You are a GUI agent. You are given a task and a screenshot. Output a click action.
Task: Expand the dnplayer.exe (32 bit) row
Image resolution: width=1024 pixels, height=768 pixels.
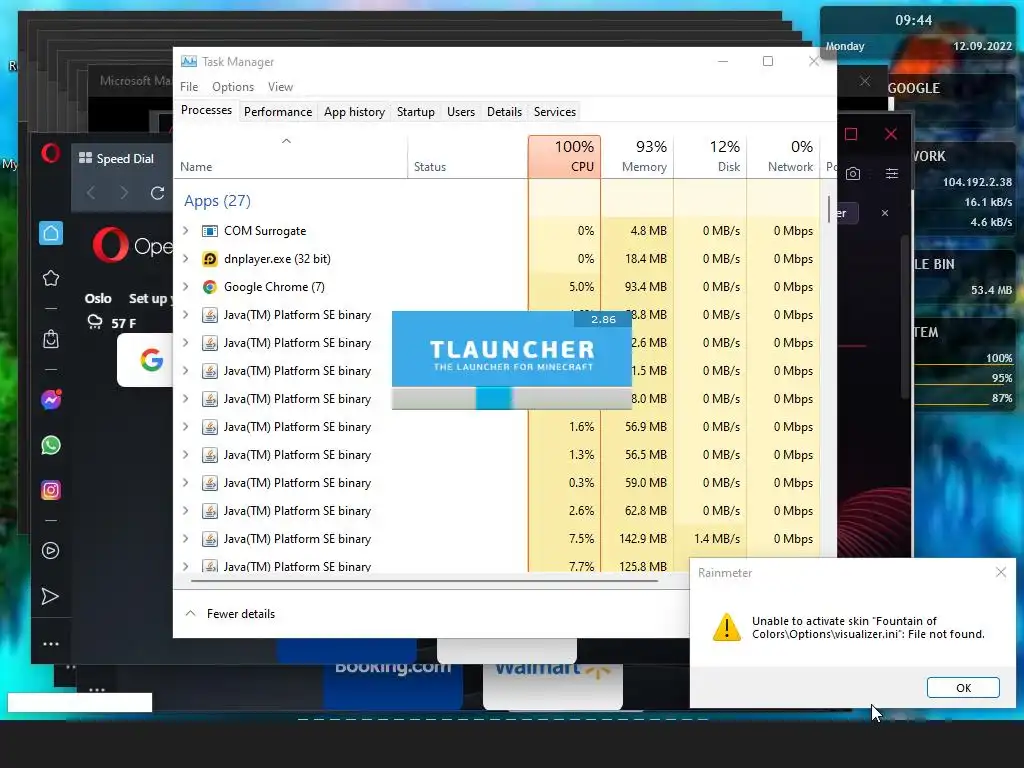186,259
